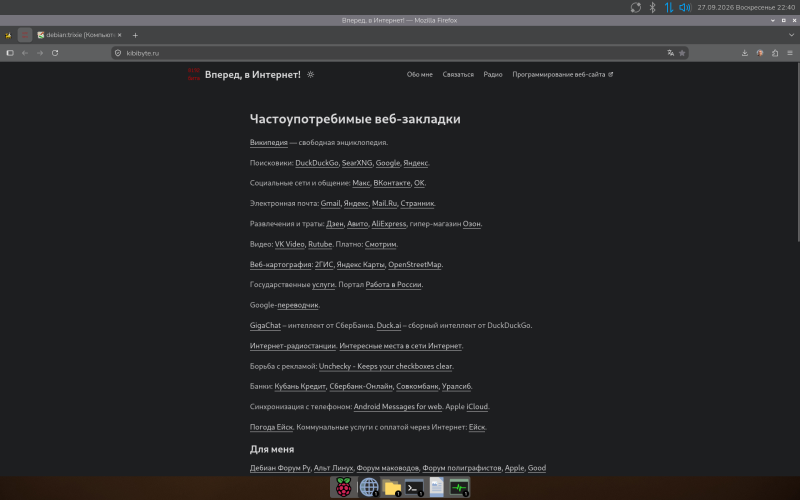Screen dimensions: 800x500
Task: Open the Работа в России link
Action: click(393, 284)
